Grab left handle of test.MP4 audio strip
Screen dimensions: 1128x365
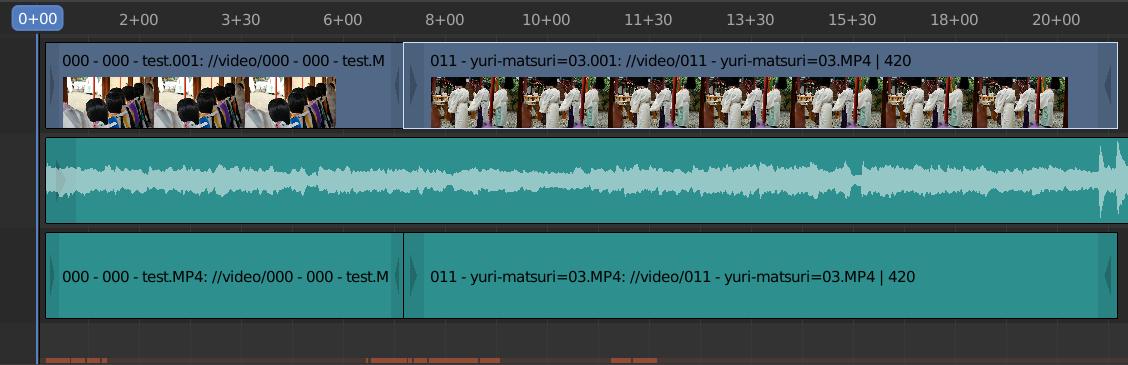point(52,275)
